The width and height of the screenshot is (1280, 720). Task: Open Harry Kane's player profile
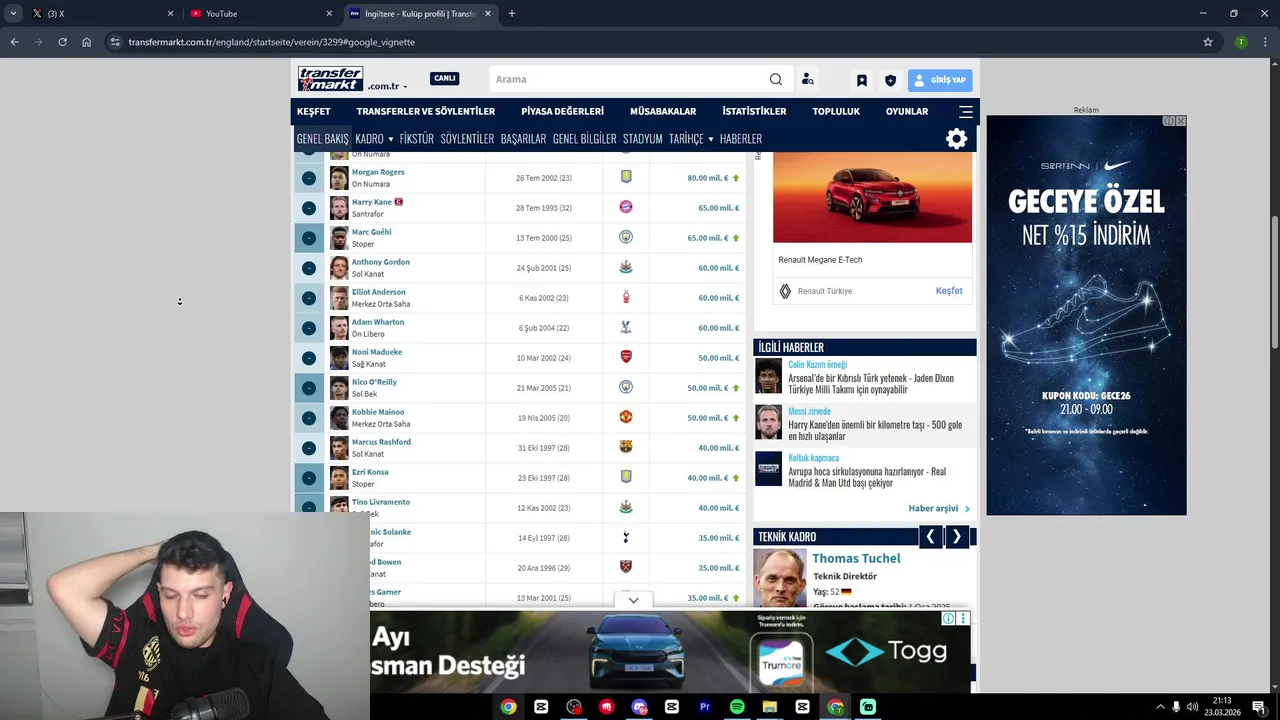point(372,202)
